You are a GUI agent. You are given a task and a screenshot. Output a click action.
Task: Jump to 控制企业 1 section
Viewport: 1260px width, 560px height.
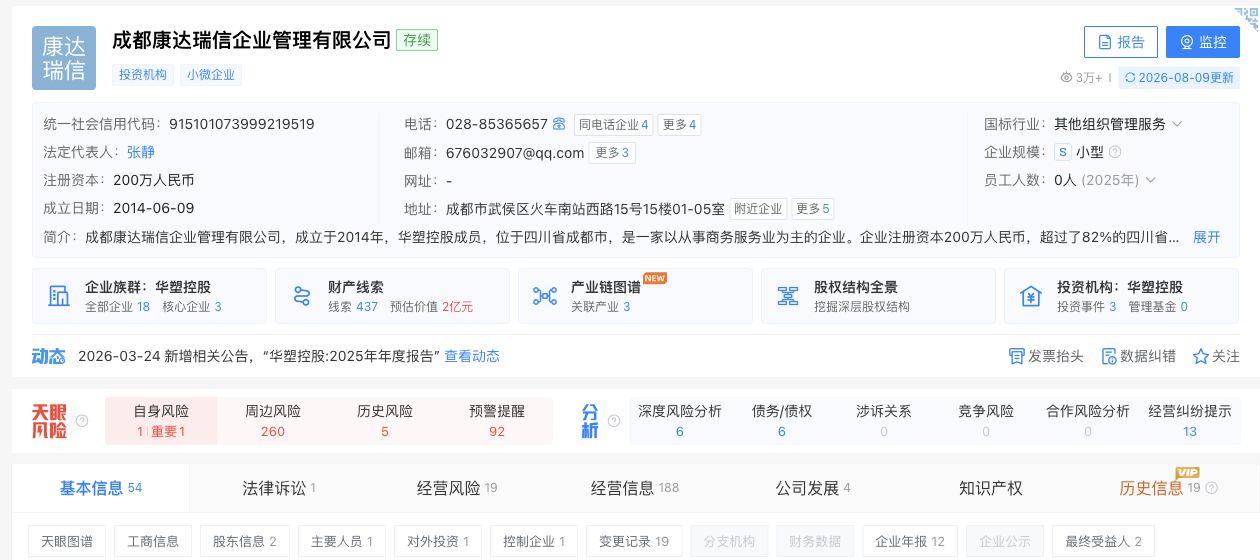tap(534, 541)
